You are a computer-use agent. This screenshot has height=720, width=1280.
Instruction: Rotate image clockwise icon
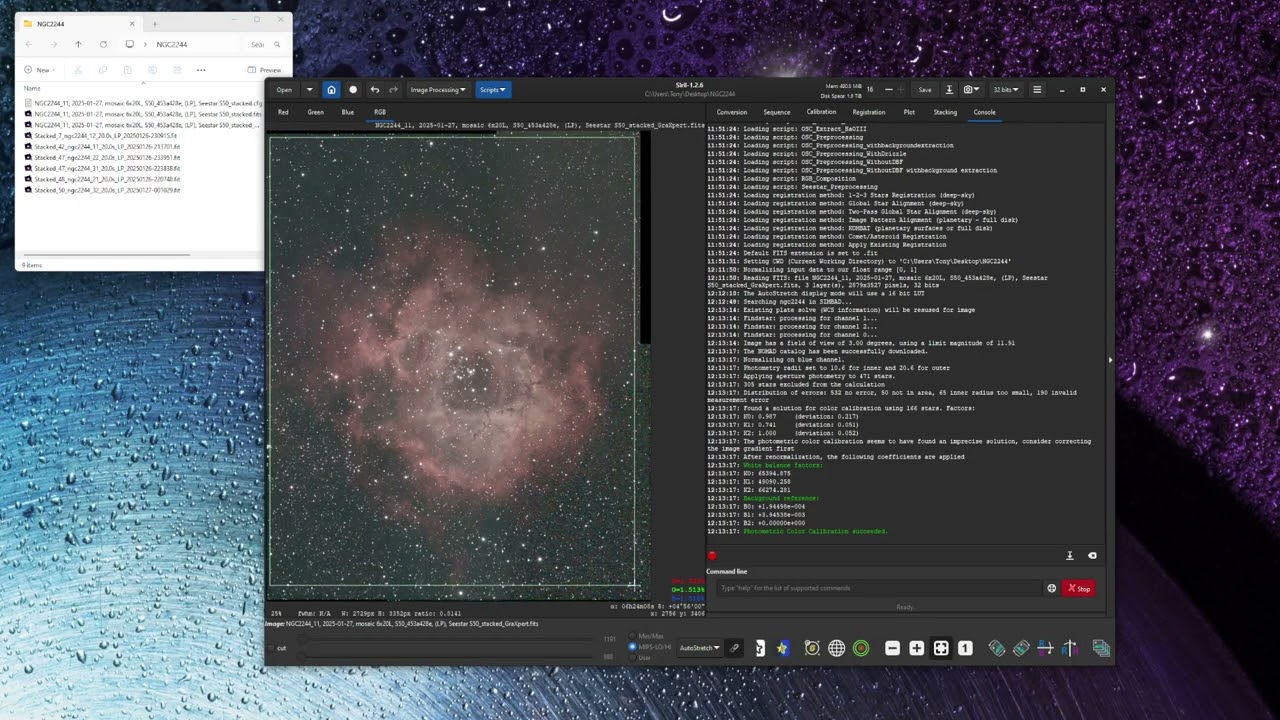click(x=1021, y=648)
